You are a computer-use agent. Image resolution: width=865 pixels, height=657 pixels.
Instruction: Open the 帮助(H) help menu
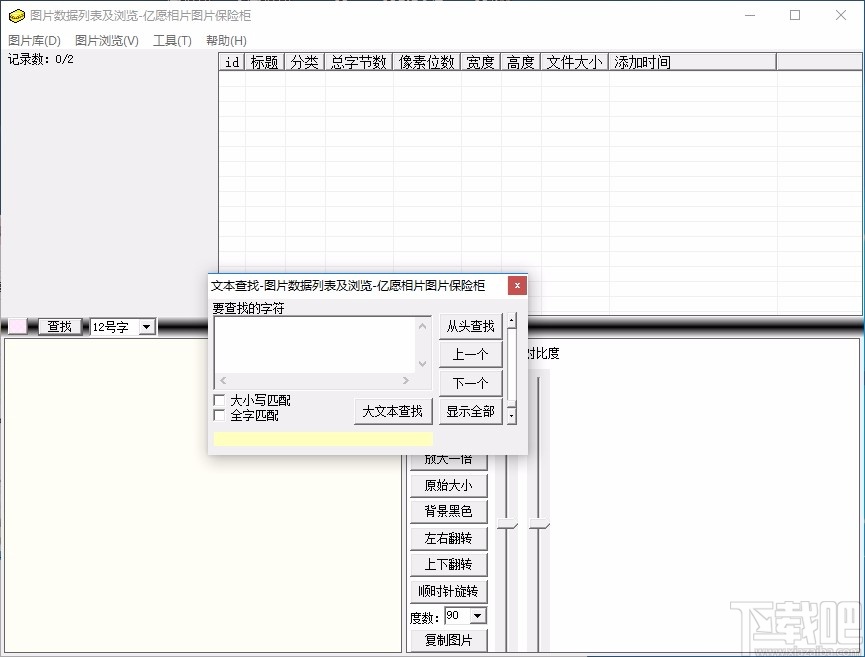[226, 40]
